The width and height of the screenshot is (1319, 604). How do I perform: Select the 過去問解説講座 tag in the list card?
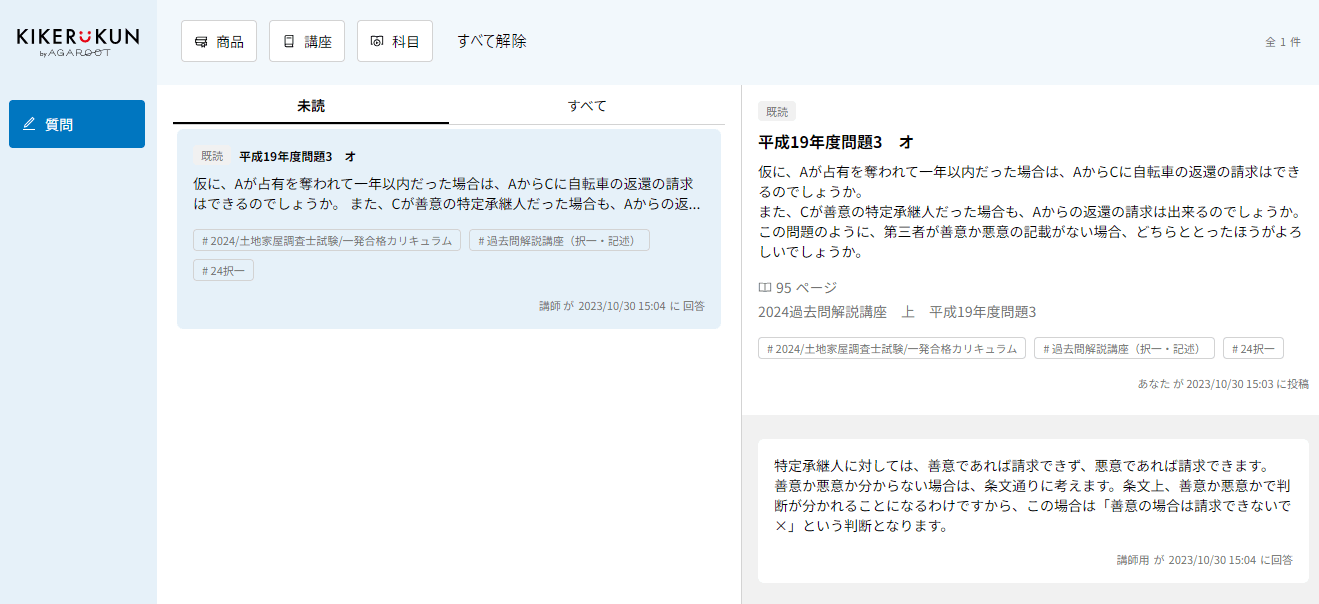[559, 240]
